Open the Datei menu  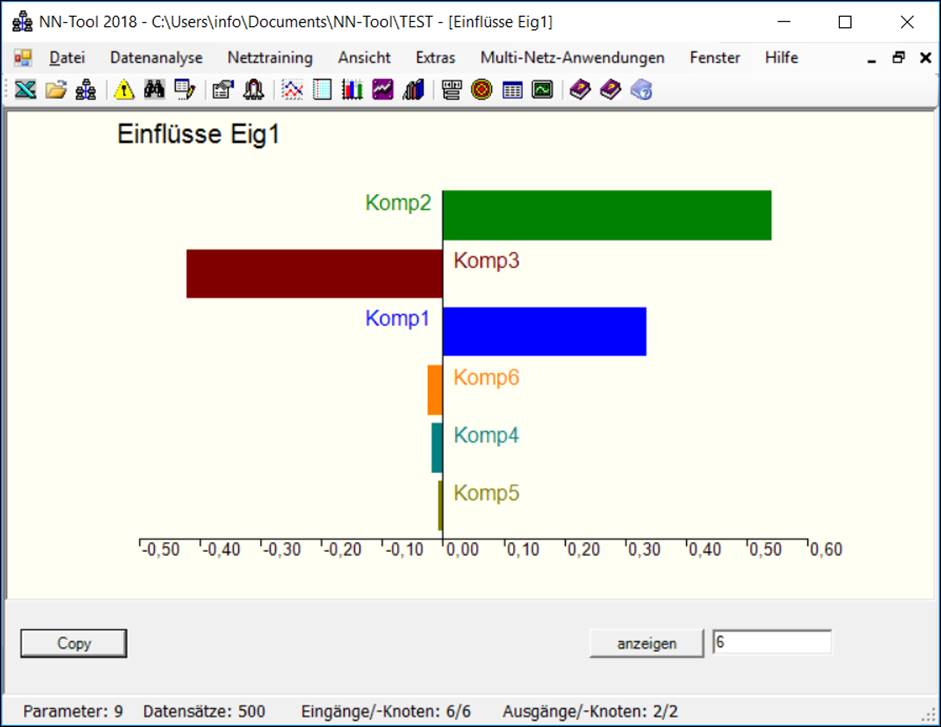click(67, 58)
